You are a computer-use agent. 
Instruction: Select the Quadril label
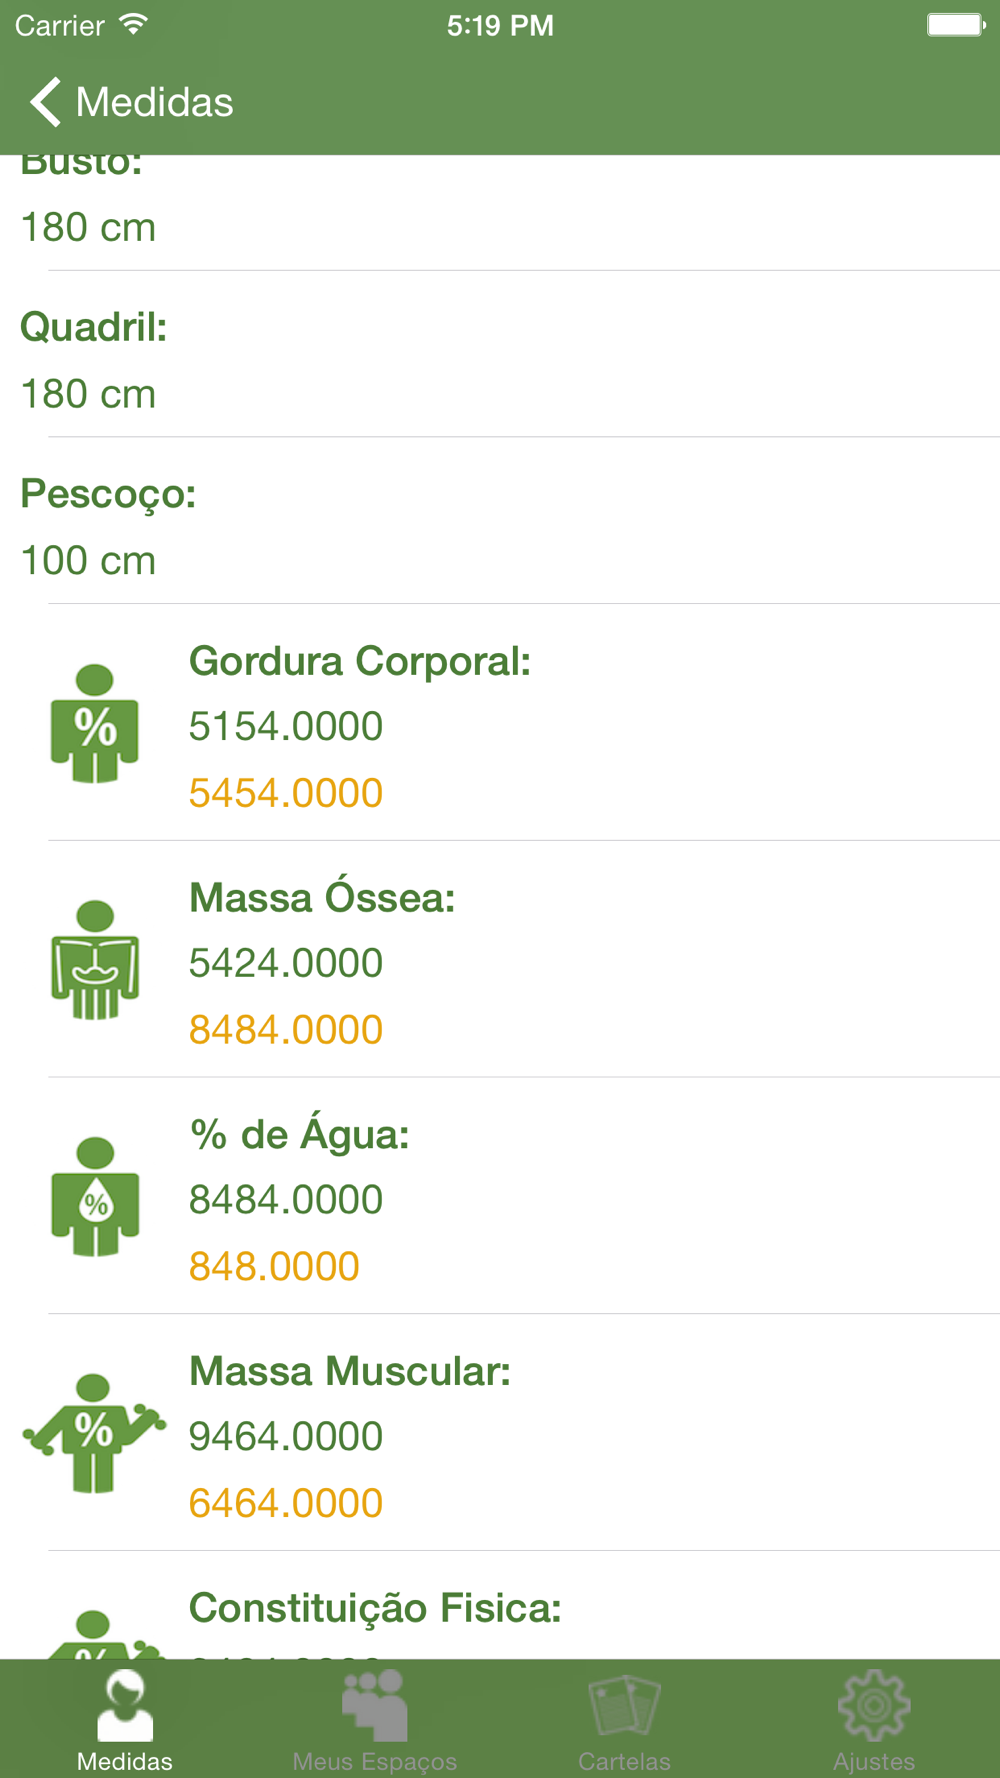(x=94, y=327)
